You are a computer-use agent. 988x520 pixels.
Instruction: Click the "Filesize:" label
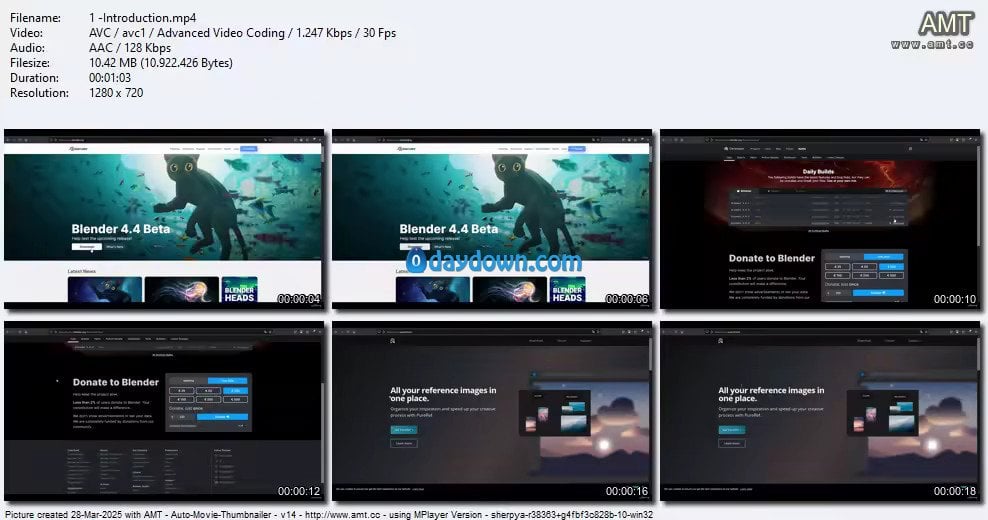coord(32,63)
